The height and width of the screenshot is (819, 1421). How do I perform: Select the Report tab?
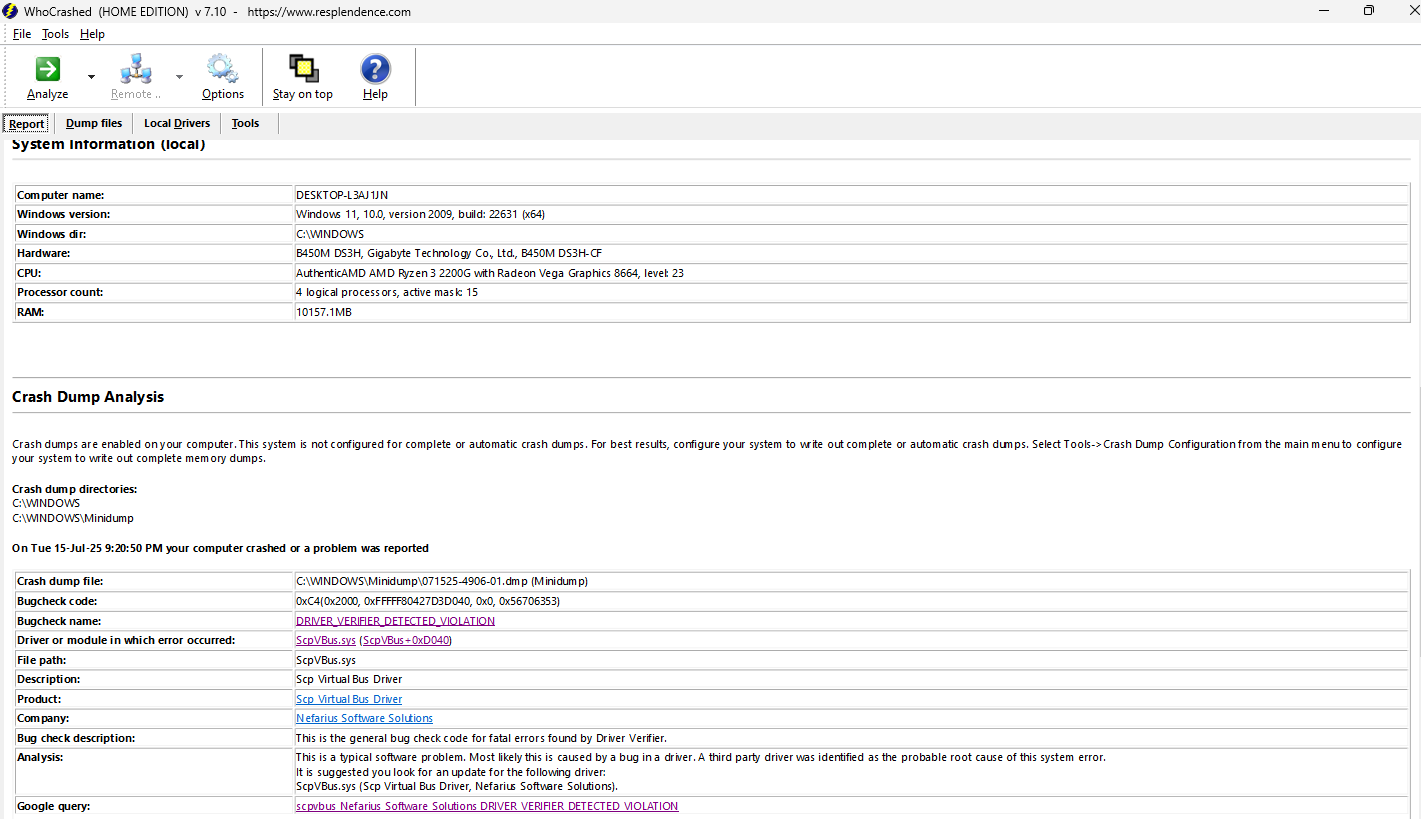pyautogui.click(x=27, y=124)
